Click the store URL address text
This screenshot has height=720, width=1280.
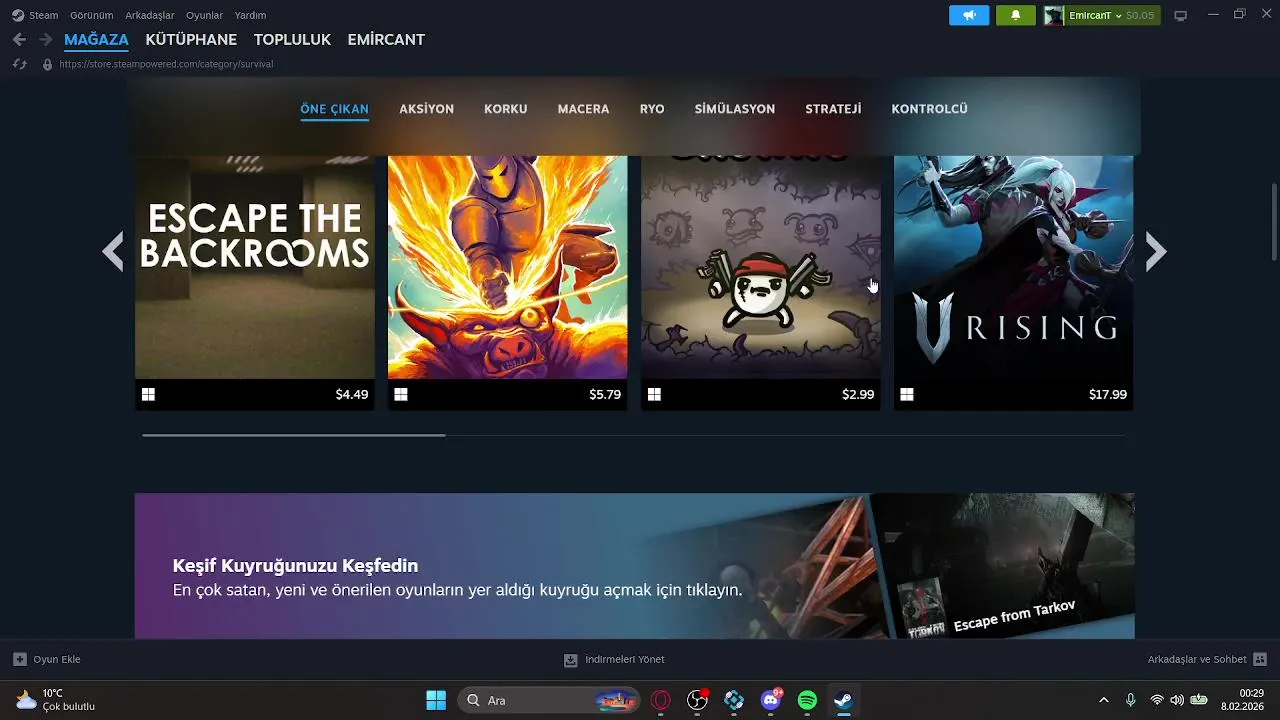166,64
